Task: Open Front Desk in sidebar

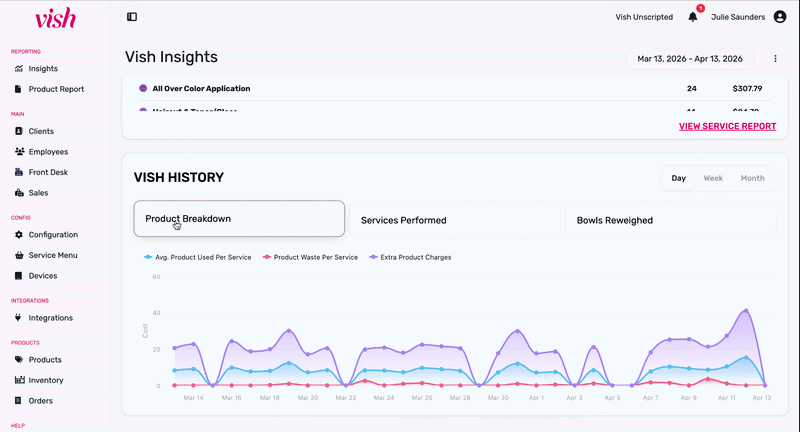Action: tap(50, 172)
